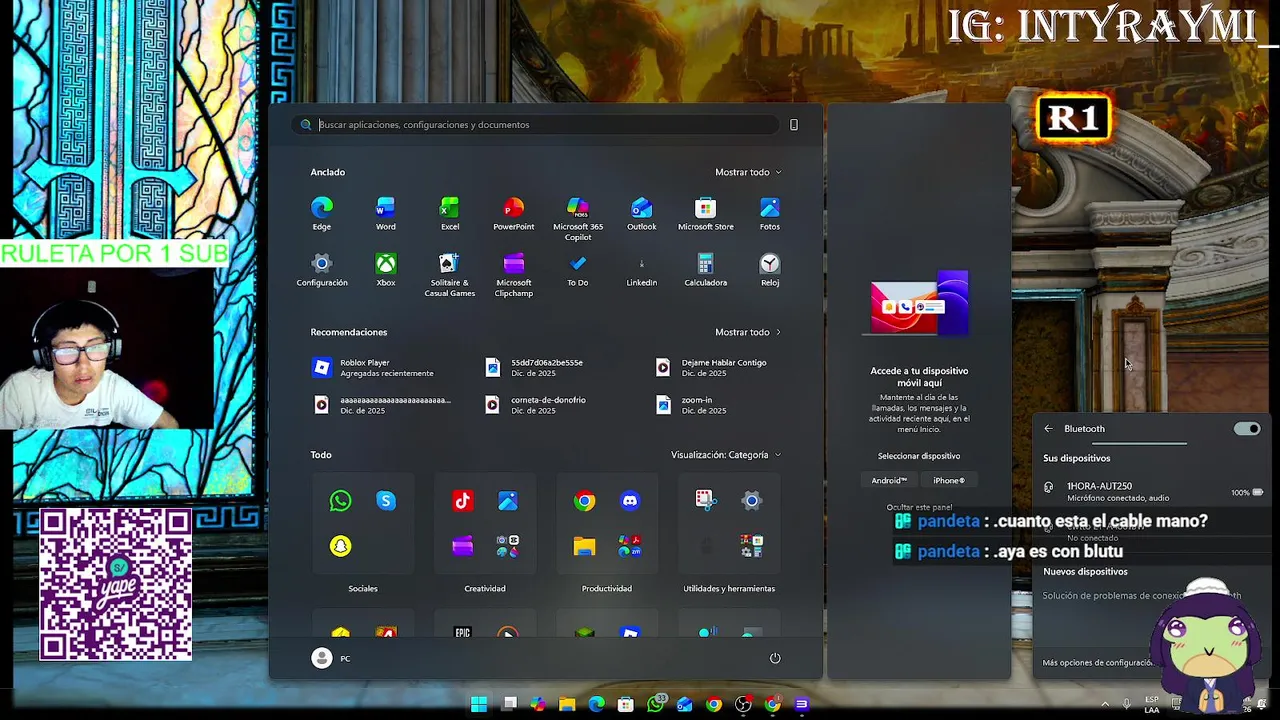Open Utilidades y herramientas folder label
The image size is (1280, 720).
tap(729, 589)
